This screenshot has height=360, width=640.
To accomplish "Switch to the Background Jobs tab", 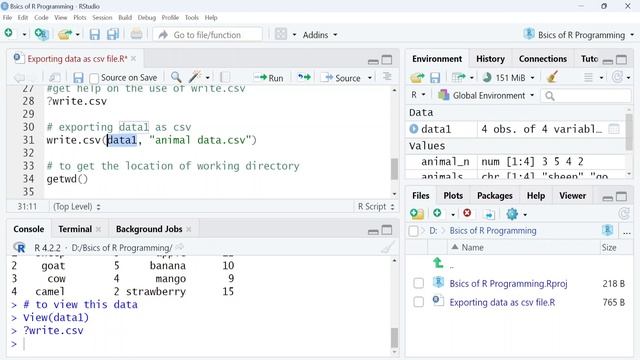I will coord(149,229).
